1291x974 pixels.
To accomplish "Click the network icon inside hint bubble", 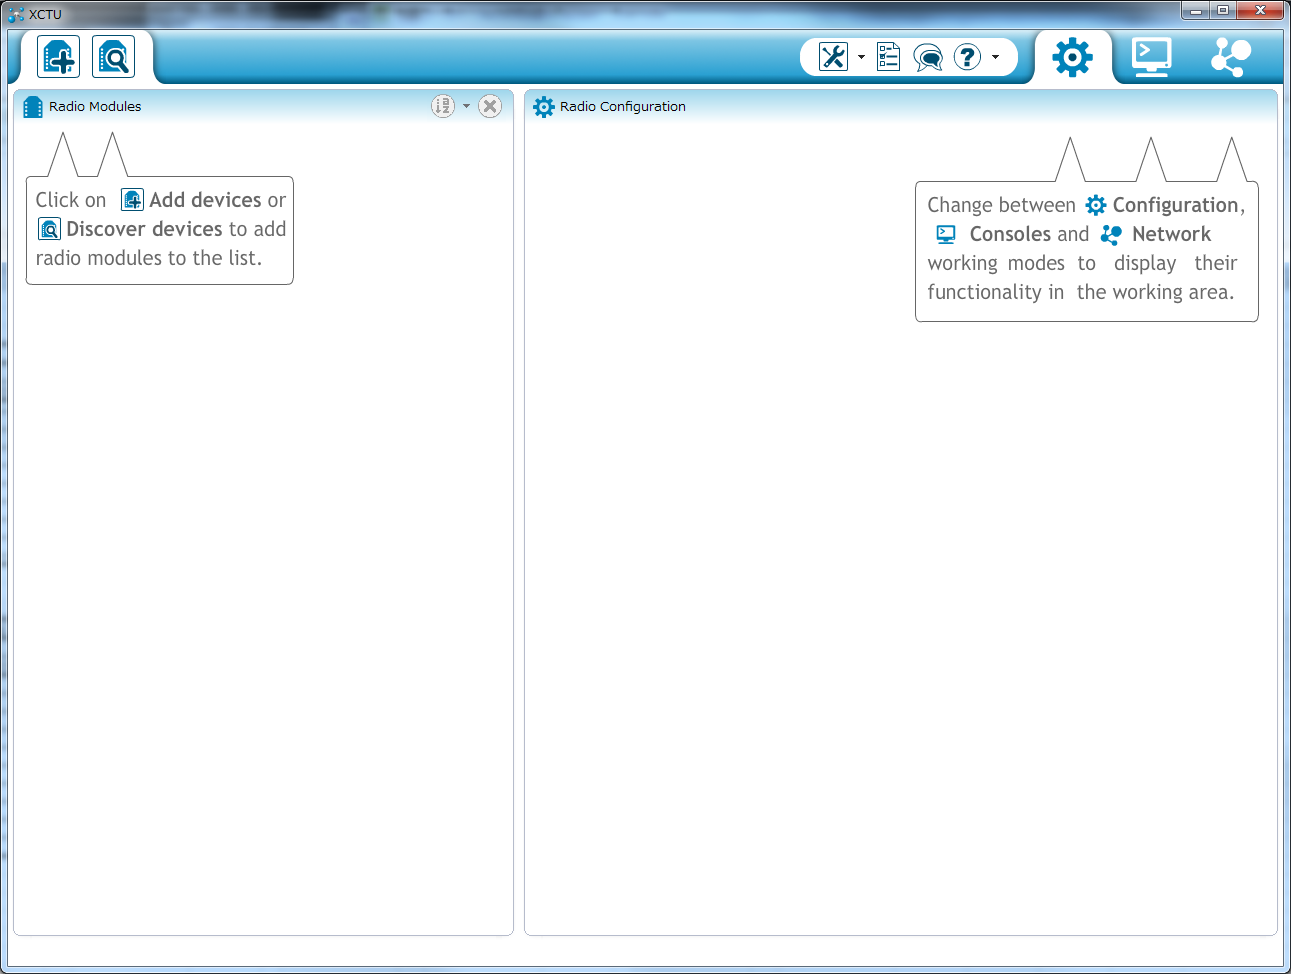I will pos(1110,234).
